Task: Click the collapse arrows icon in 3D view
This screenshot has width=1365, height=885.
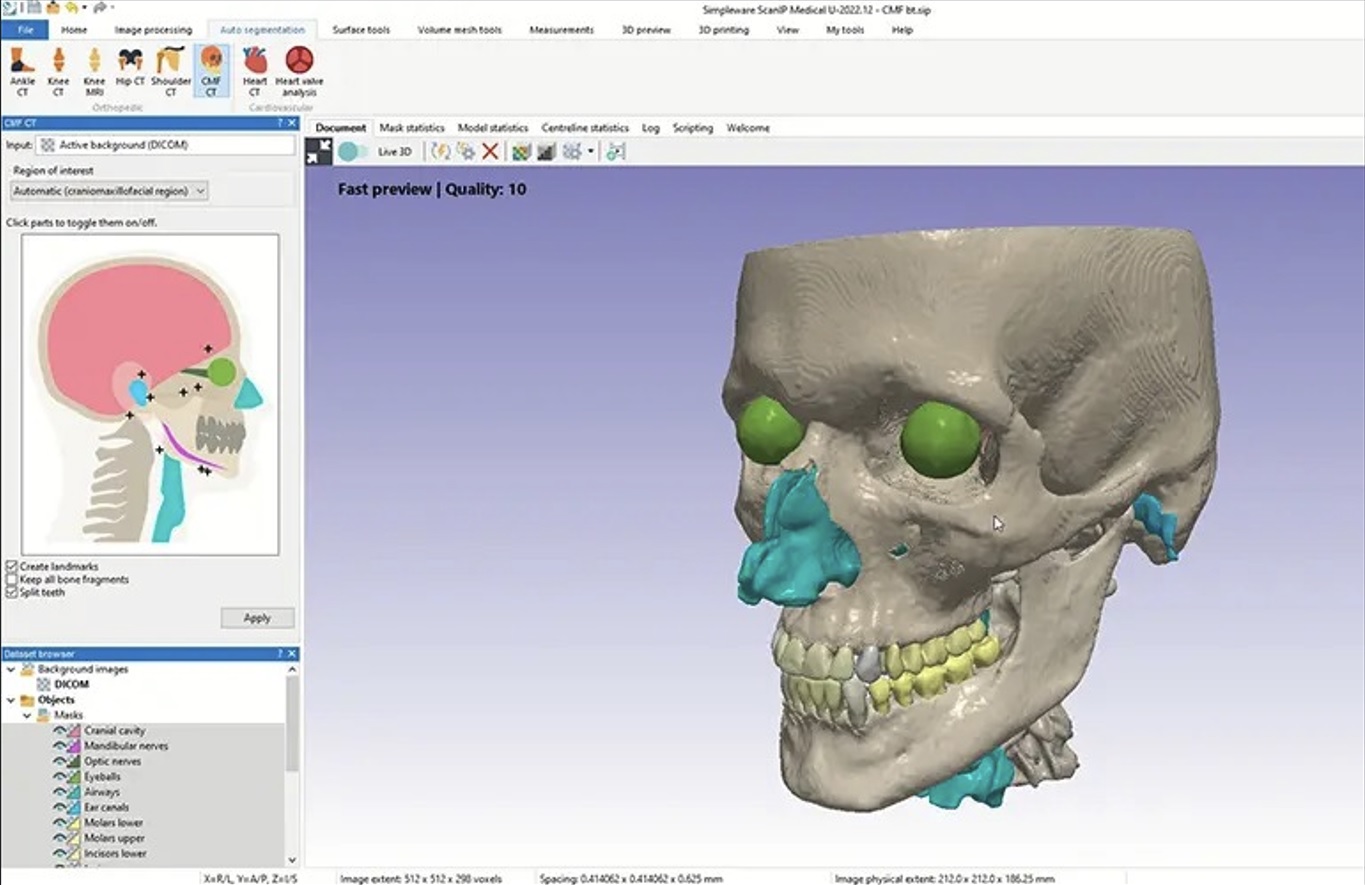Action: pyautogui.click(x=319, y=152)
